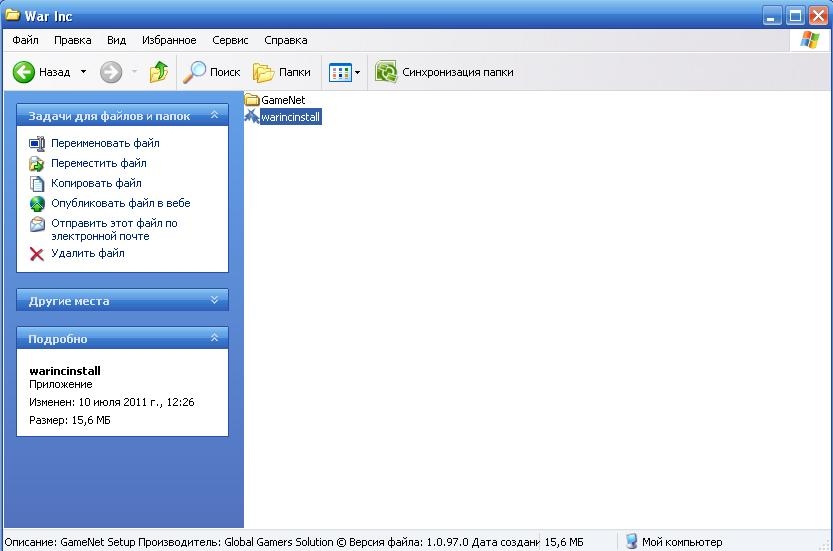This screenshot has width=833, height=551.
Task: Click the Синхронизация папки icon
Action: pyautogui.click(x=386, y=72)
